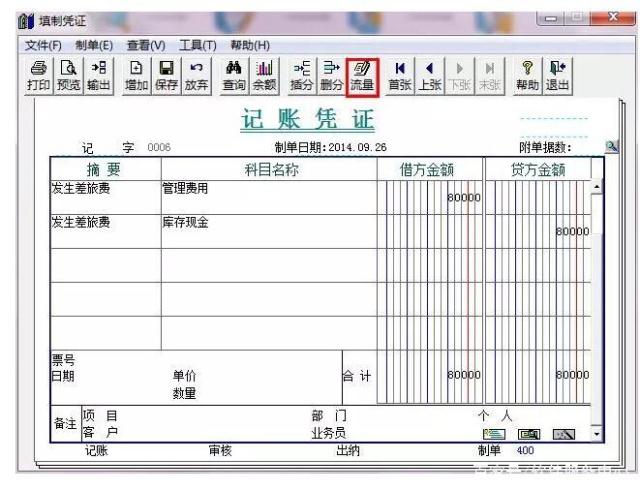Click credit amount 80000 in 库存现金 row
Screen dimensions: 640x490
(573, 232)
